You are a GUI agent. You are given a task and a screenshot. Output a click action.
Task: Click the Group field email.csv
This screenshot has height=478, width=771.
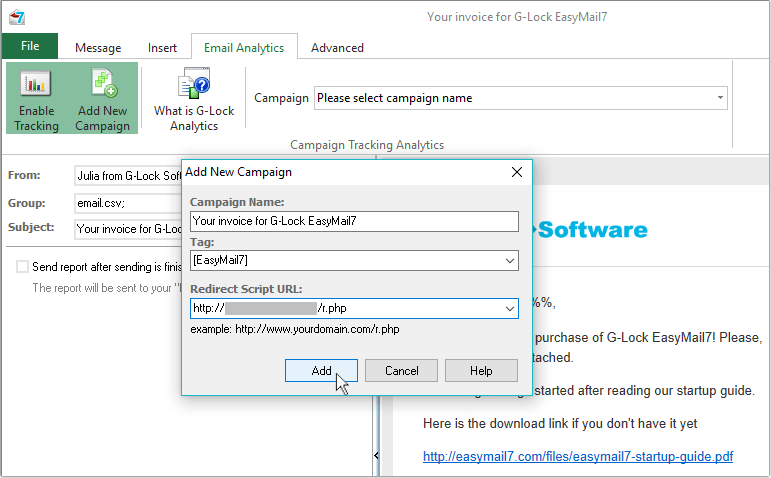point(128,203)
